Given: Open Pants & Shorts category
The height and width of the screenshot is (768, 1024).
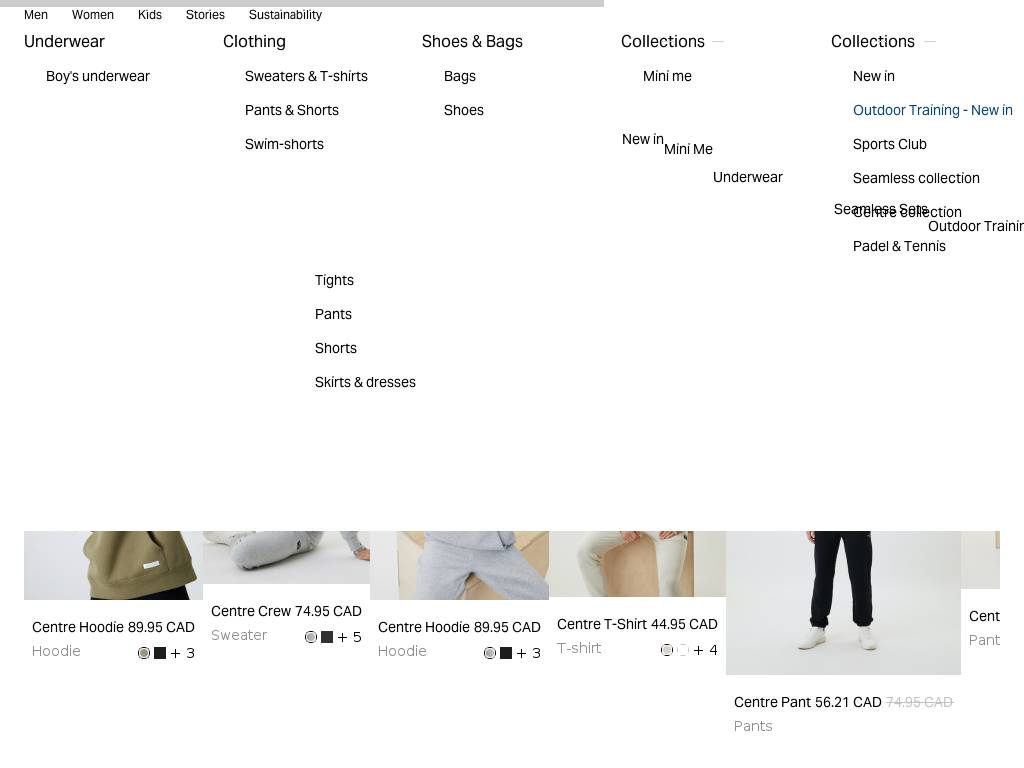Looking at the screenshot, I should [292, 110].
